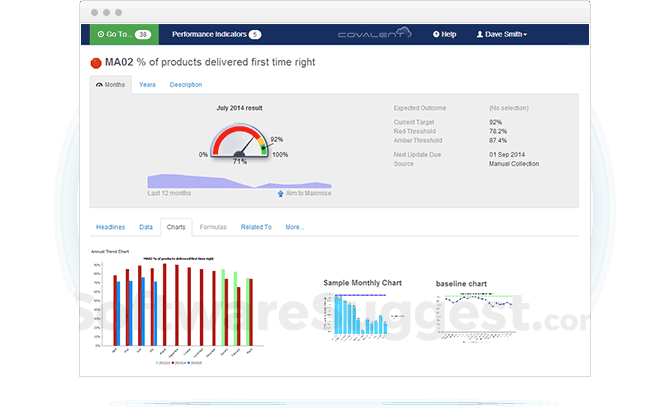Expand the Dave Smith user dropdown

tap(502, 34)
